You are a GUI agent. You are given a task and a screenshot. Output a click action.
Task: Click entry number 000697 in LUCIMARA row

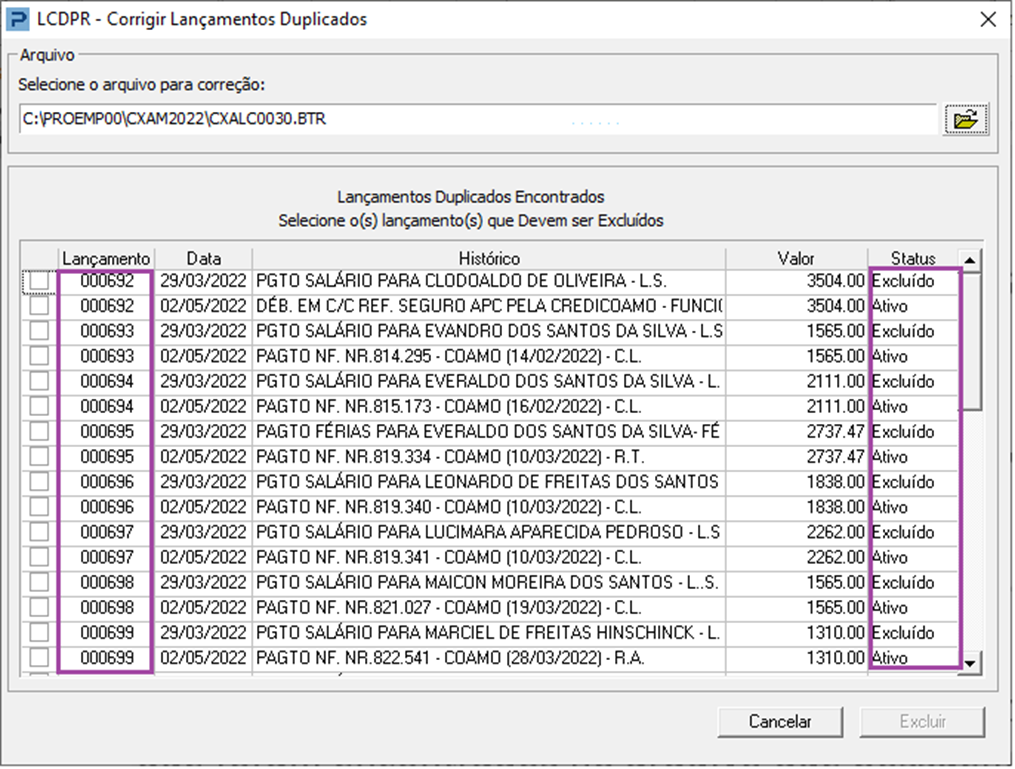click(x=107, y=532)
